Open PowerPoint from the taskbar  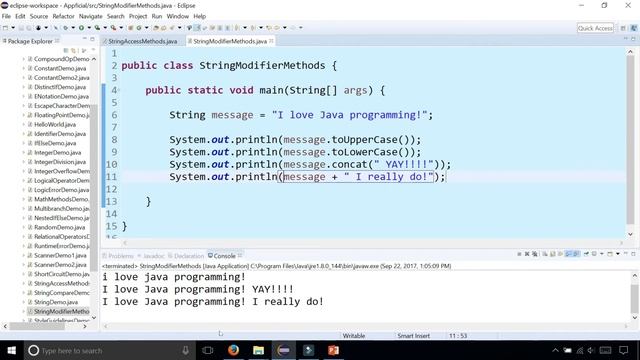(333, 350)
